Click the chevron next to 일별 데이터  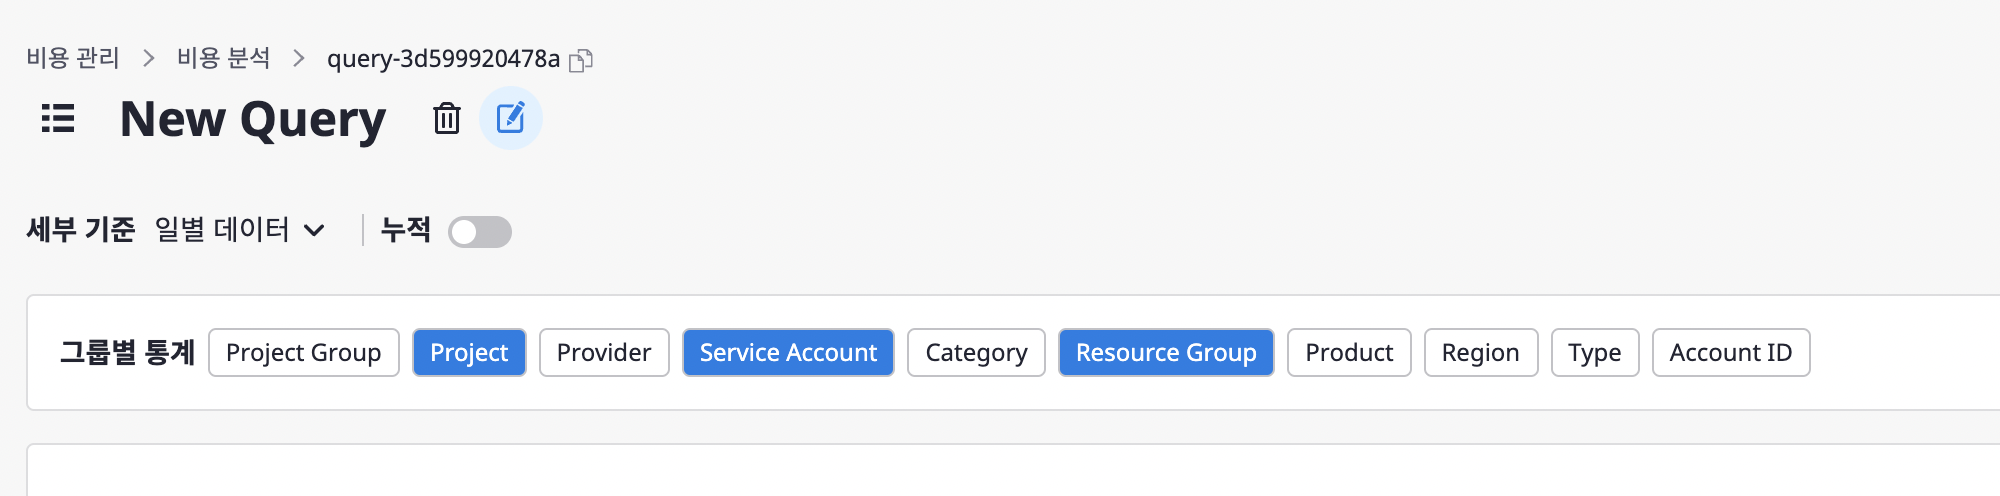tap(314, 231)
